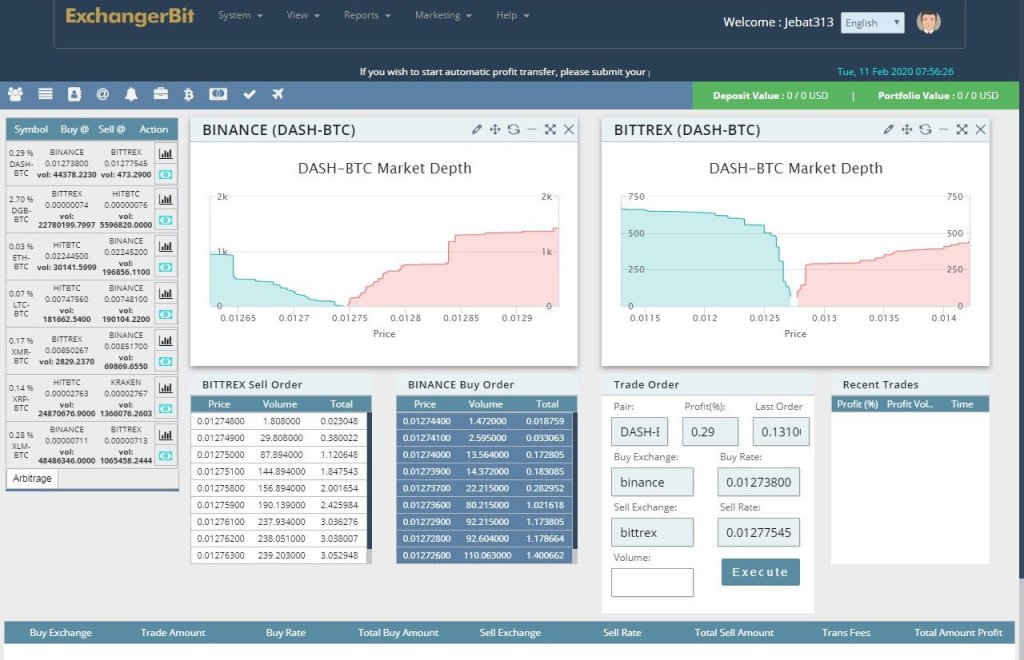This screenshot has height=660, width=1024.
Task: Select the Arbitrage tab
Action: tap(32, 479)
